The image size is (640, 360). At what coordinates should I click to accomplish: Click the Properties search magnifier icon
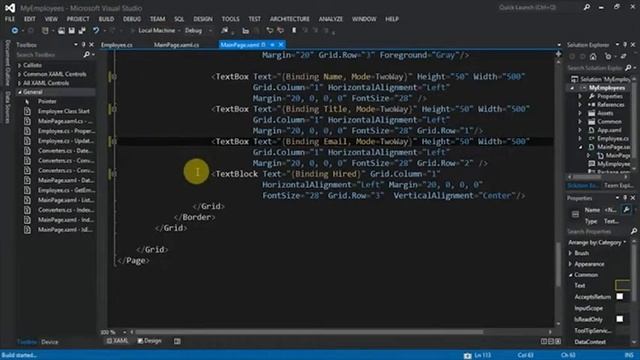pyautogui.click(x=633, y=231)
